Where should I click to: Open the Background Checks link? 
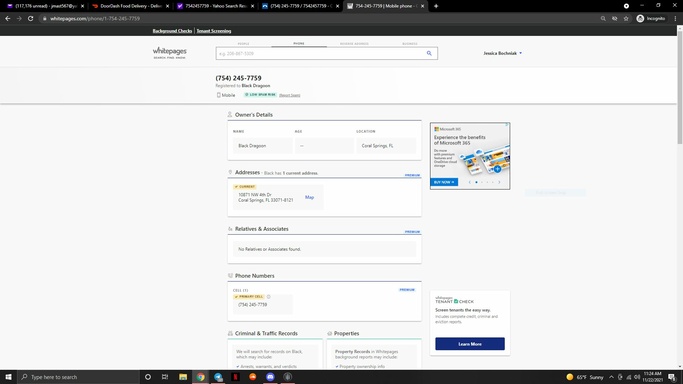172,31
